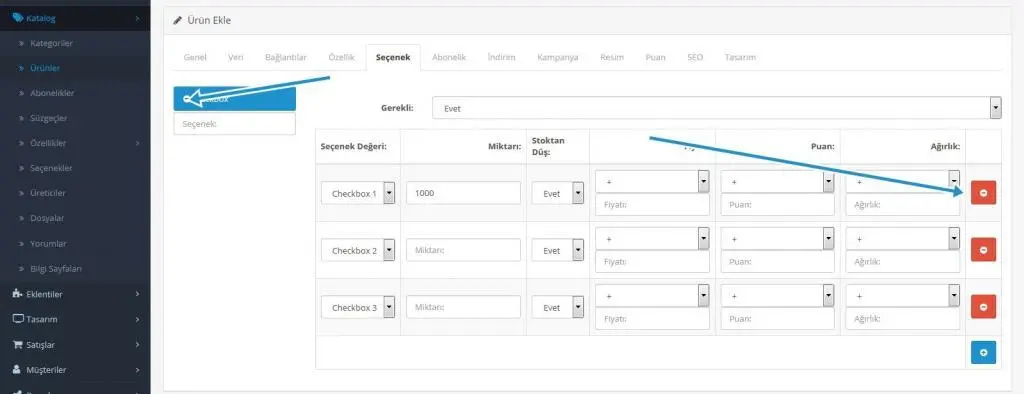1024x394 pixels.
Task: Open Ürünler in the sidebar
Action: [45, 68]
